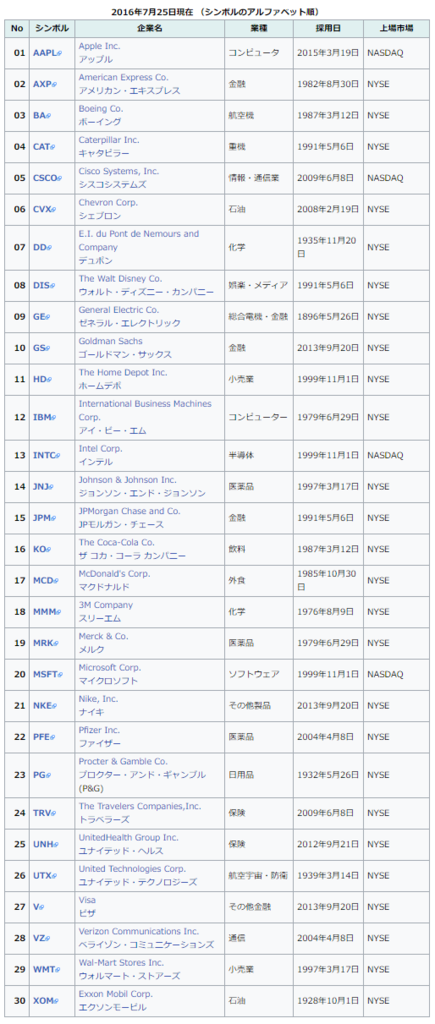Open the CSCO ticker link

[47, 178]
